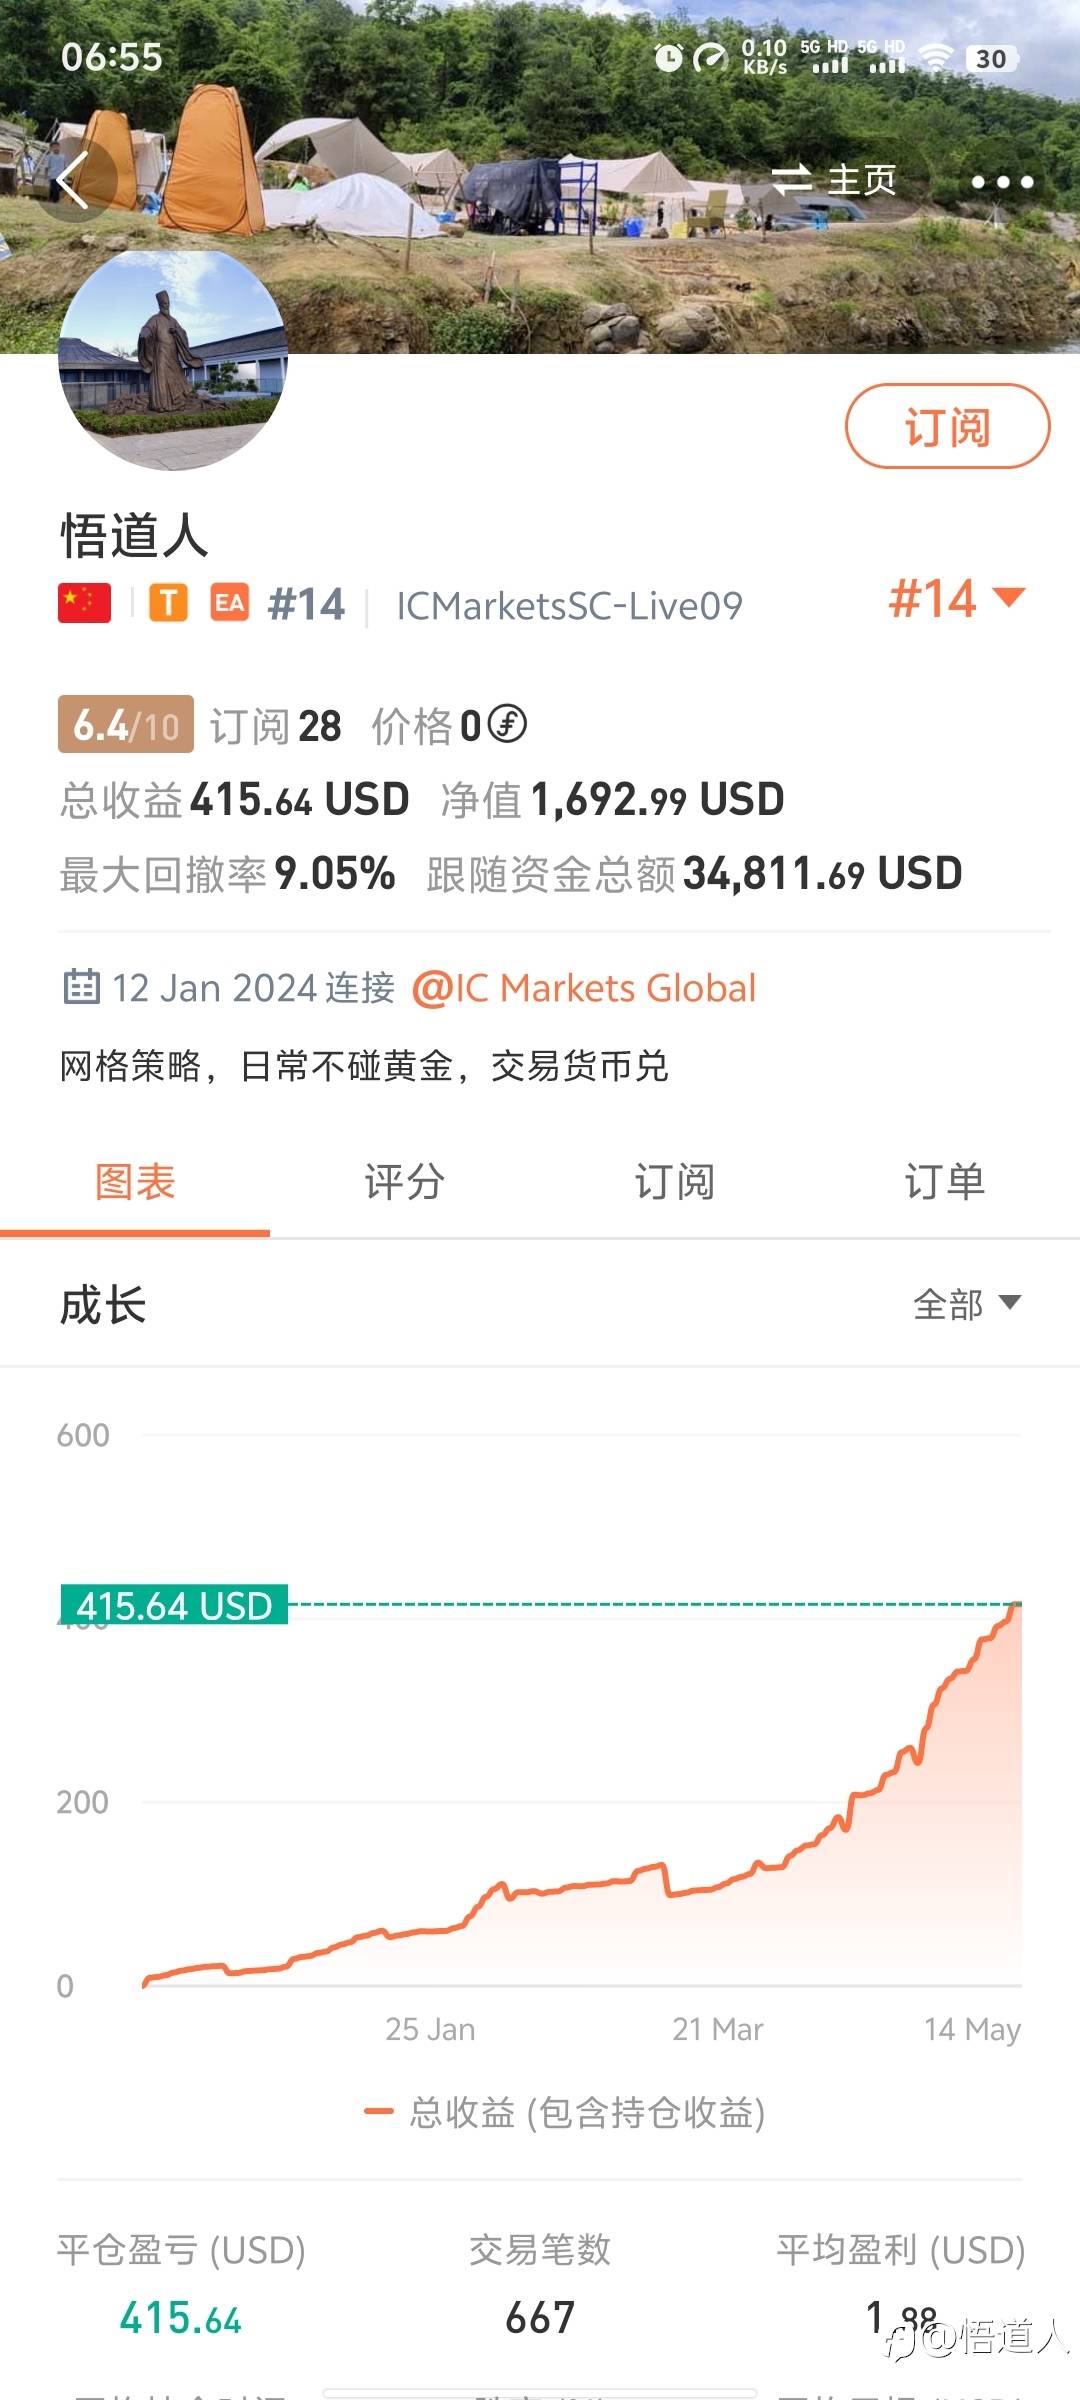Tap the calendar icon beside connection date
Image resolution: width=1080 pixels, height=2400 pixels.
pyautogui.click(x=82, y=987)
